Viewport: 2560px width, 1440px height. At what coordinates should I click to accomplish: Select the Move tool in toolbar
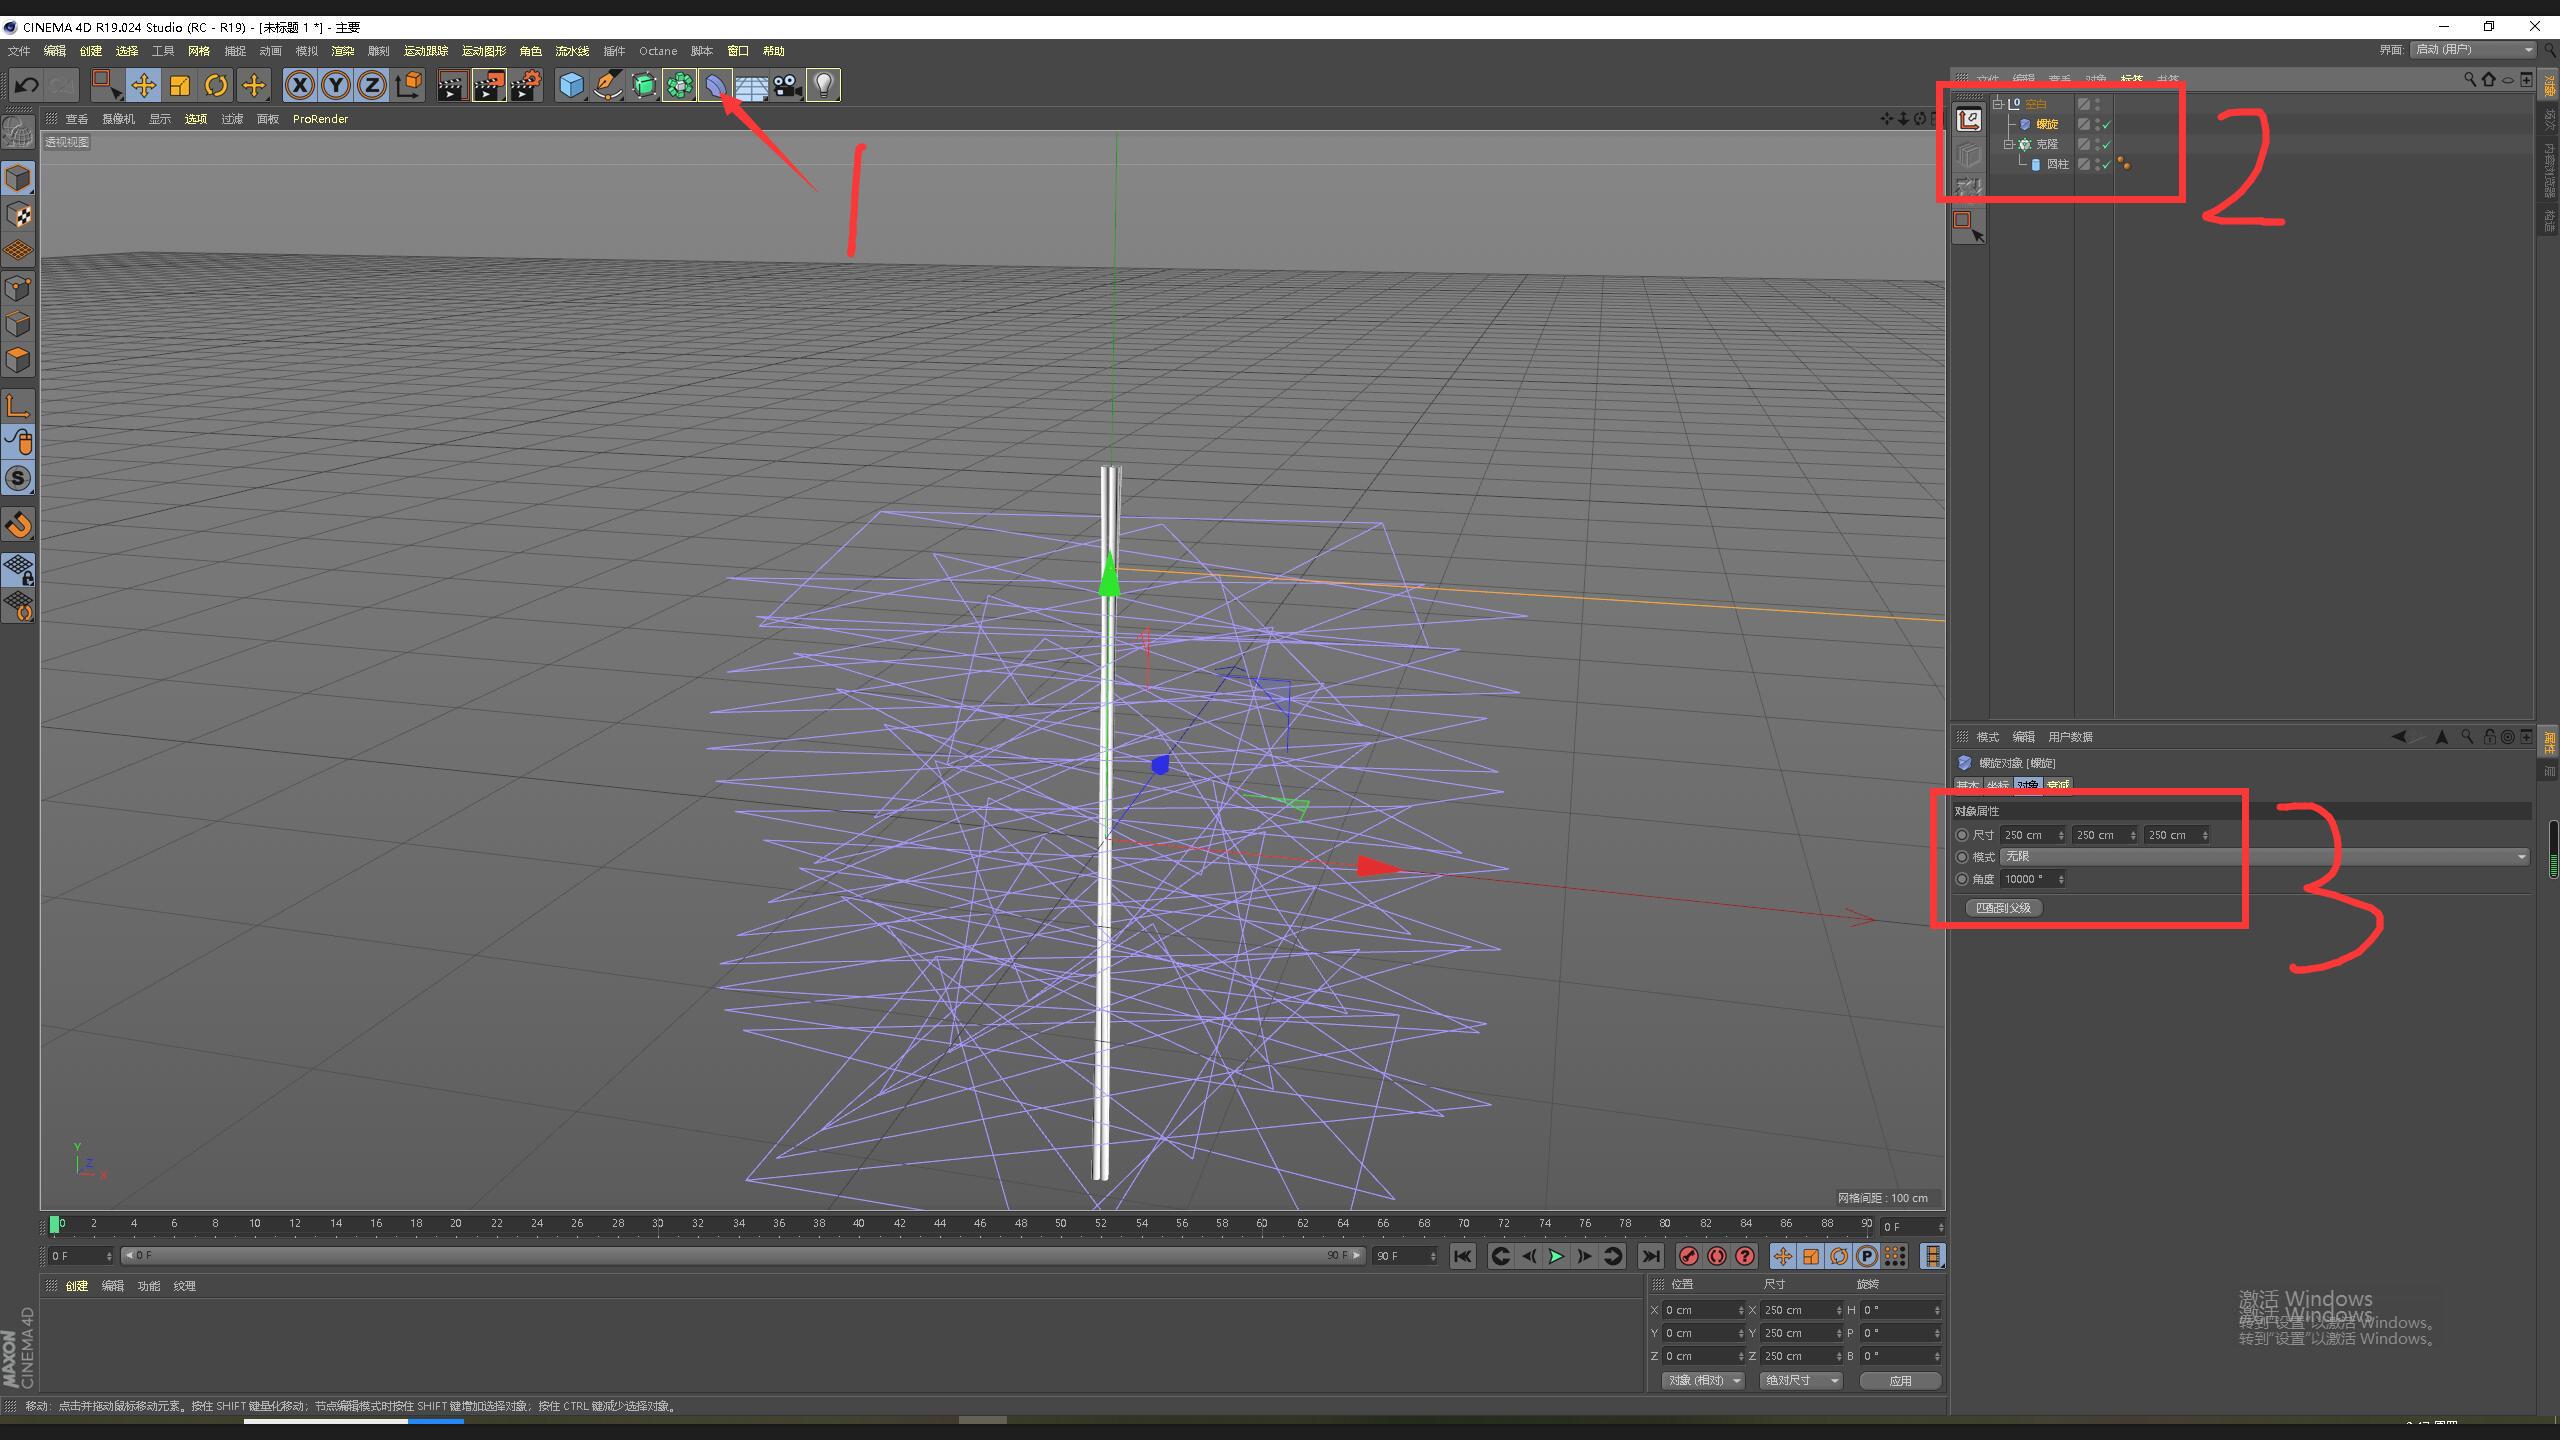pos(143,86)
